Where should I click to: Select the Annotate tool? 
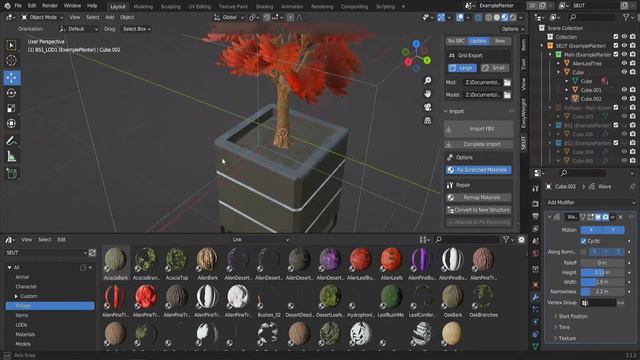point(11,141)
